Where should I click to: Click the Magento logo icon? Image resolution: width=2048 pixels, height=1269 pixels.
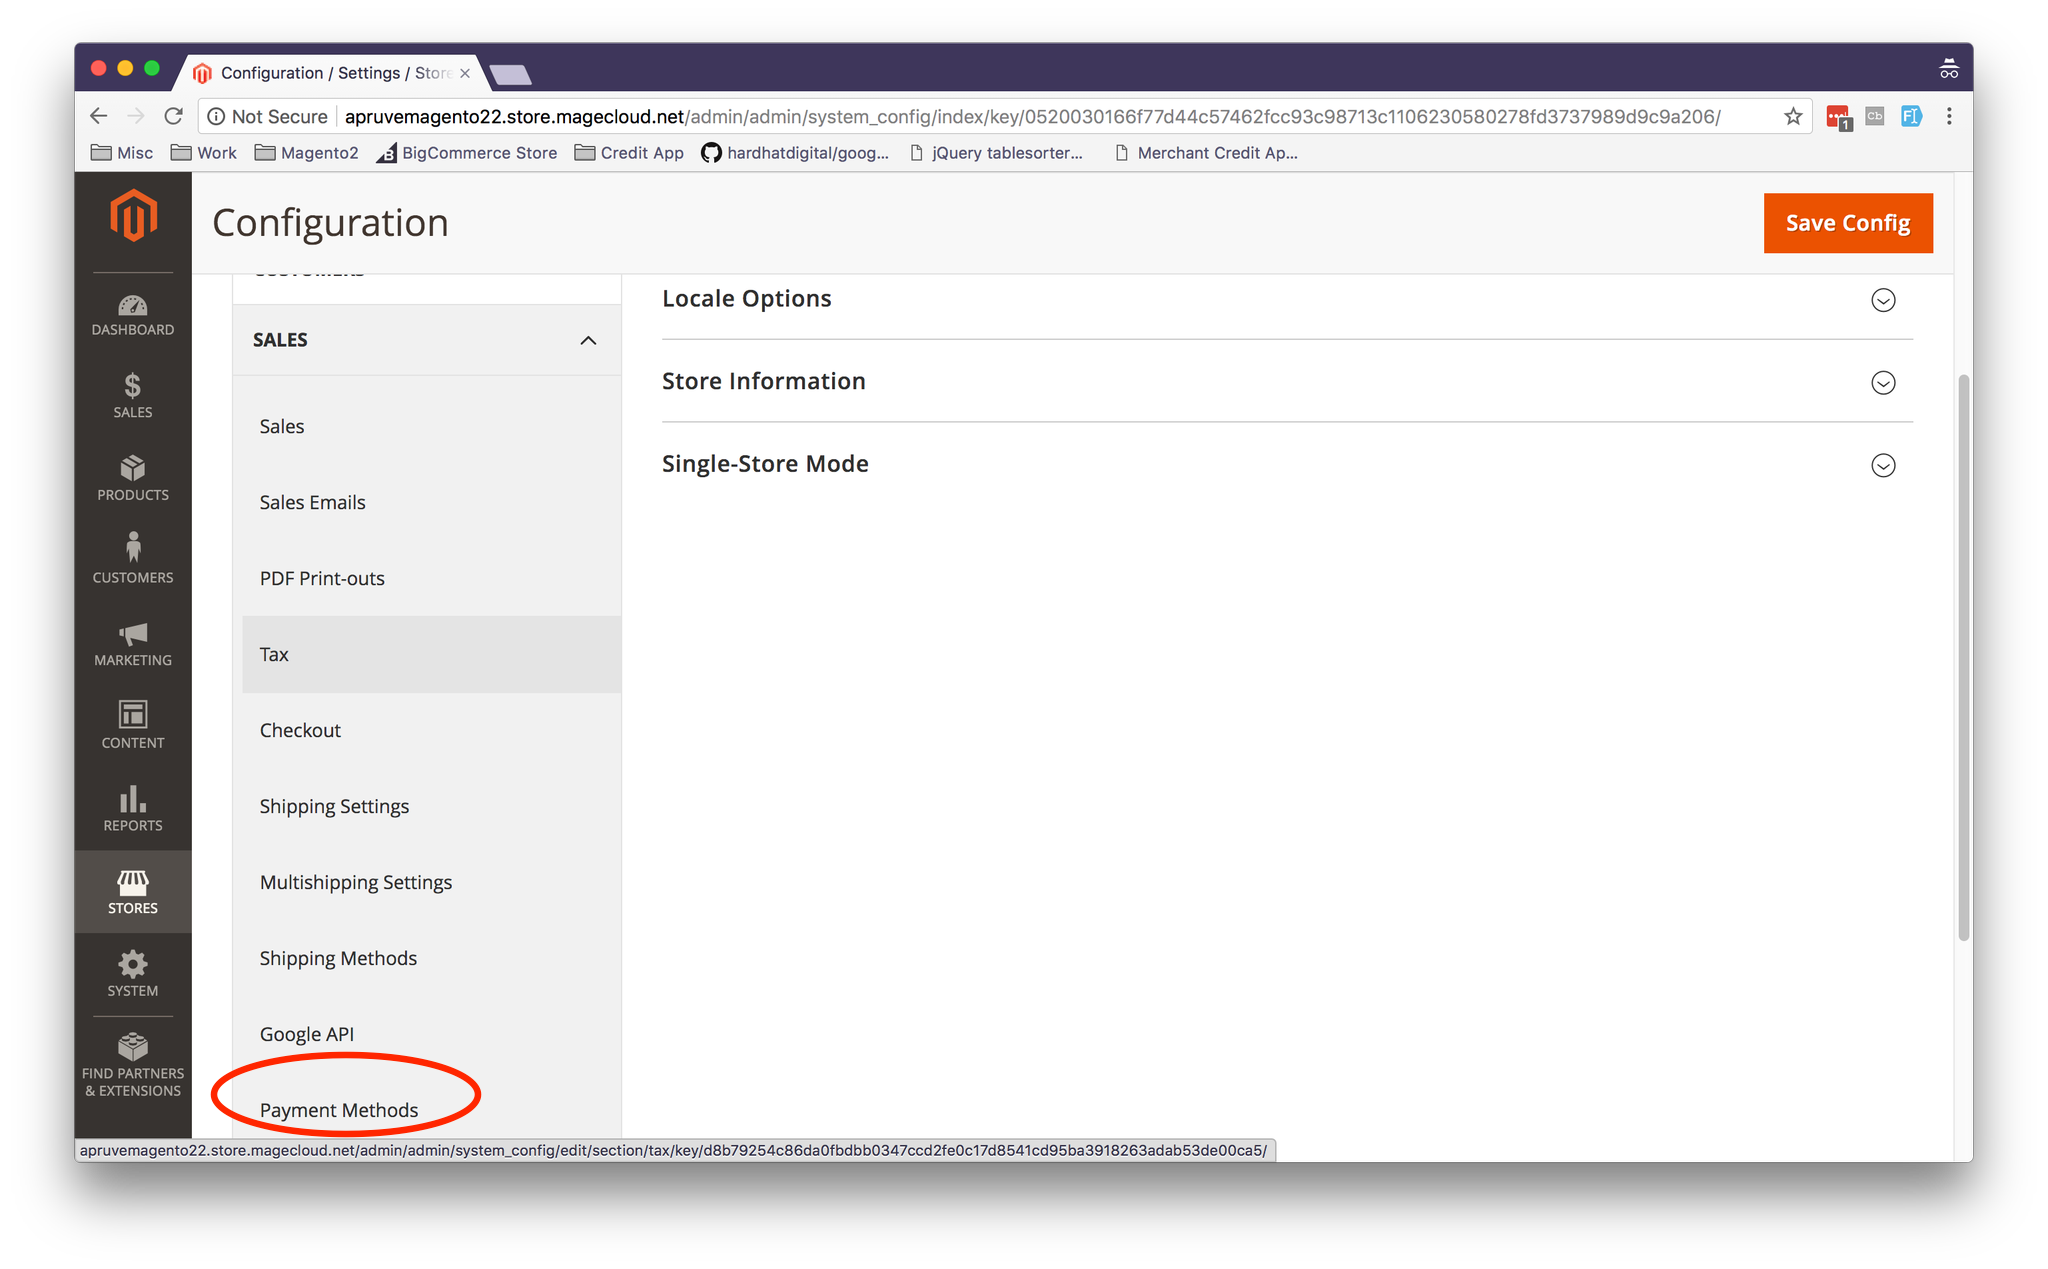pos(133,215)
